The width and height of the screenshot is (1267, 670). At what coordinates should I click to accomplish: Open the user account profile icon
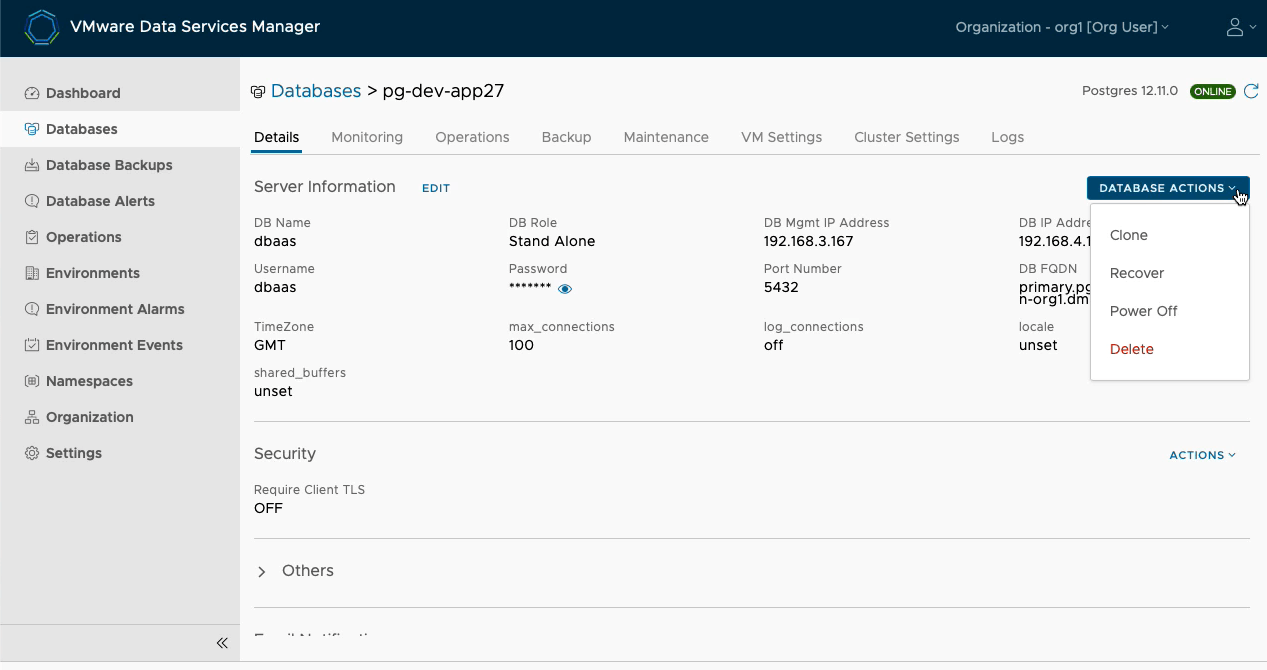(1235, 27)
